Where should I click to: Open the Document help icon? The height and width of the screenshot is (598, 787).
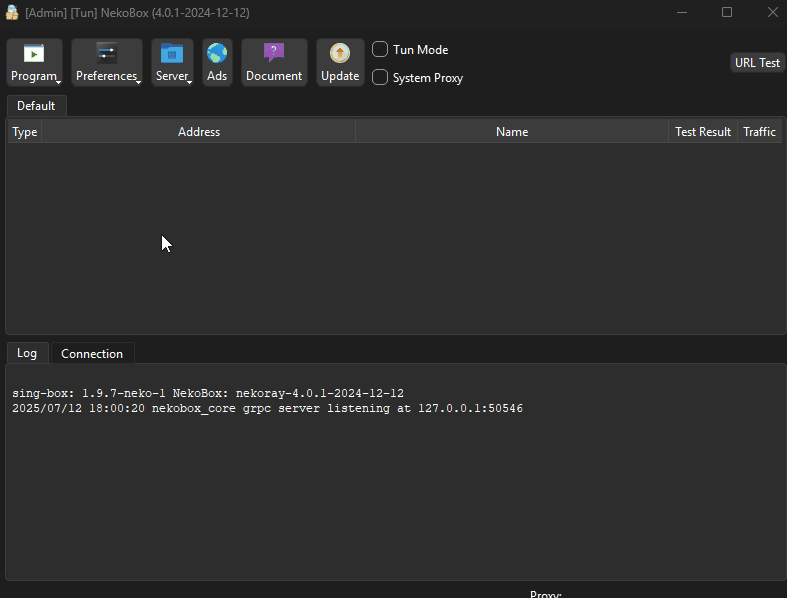coord(274,54)
